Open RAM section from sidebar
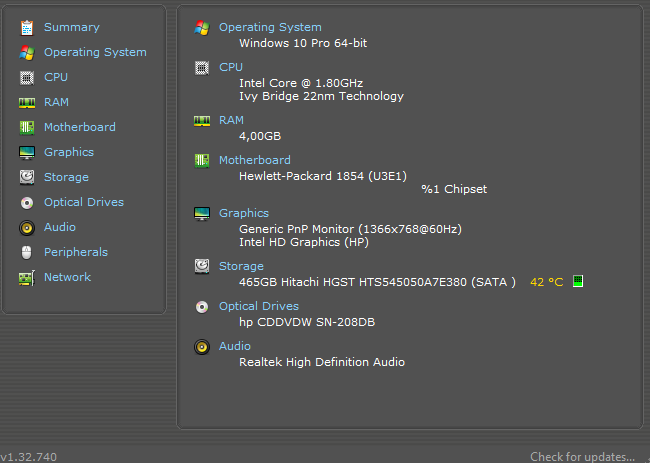Screen dimensions: 650x463 [x=56, y=102]
